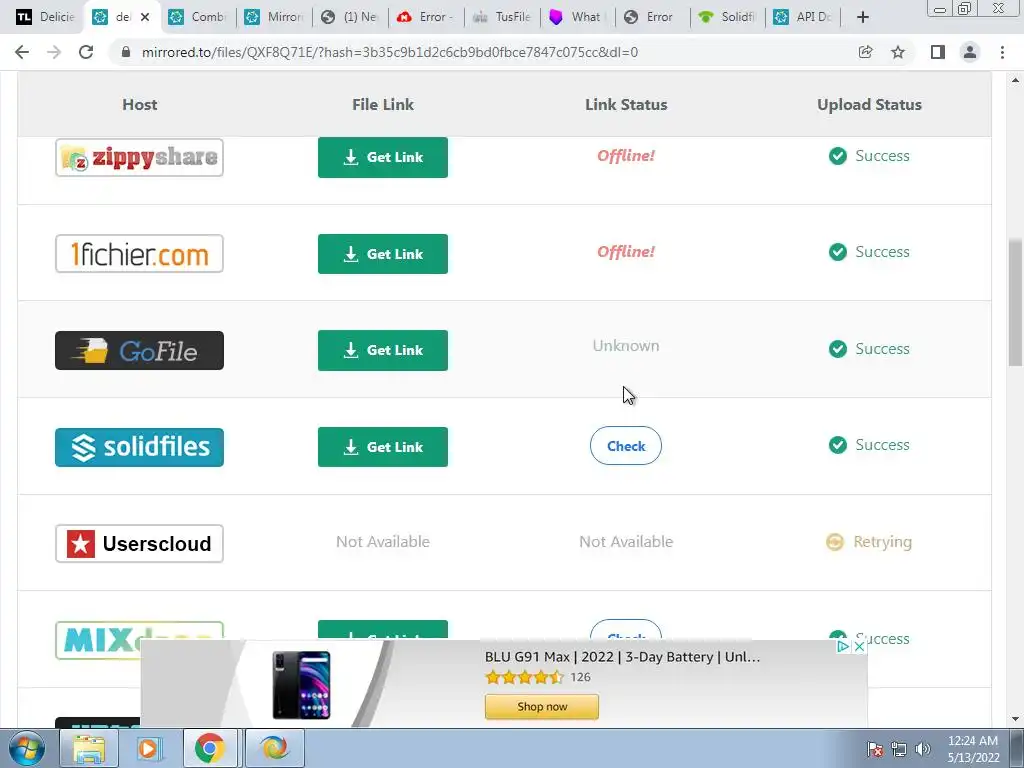Switch to the Delicie tab

(45, 17)
